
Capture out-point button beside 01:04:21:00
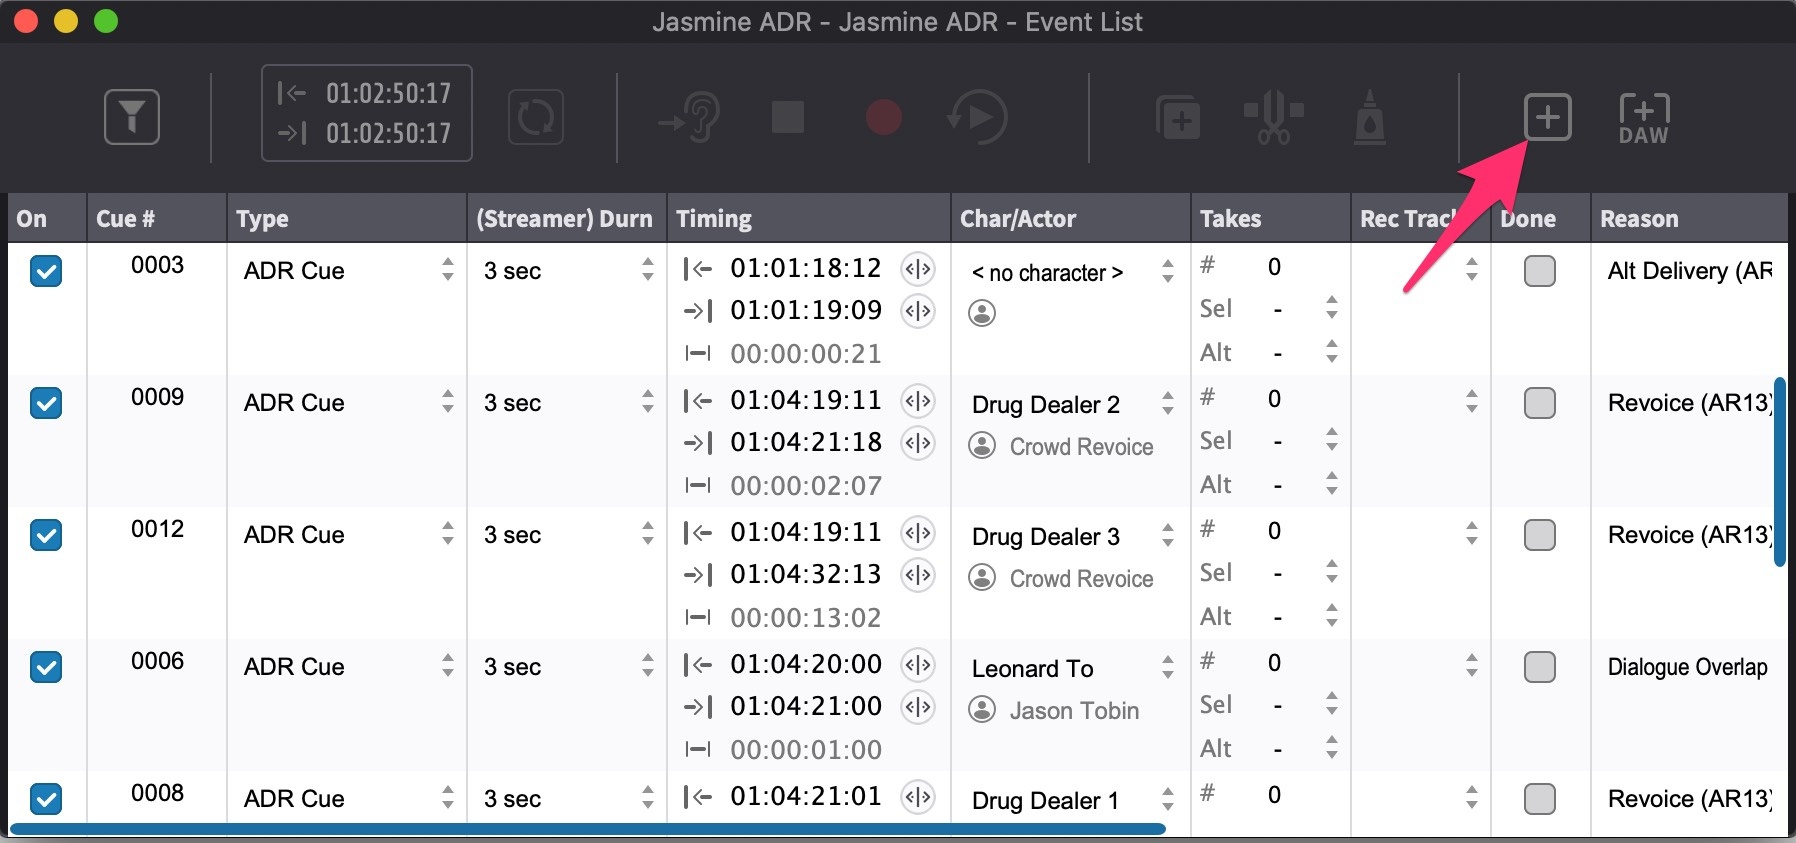pos(918,707)
